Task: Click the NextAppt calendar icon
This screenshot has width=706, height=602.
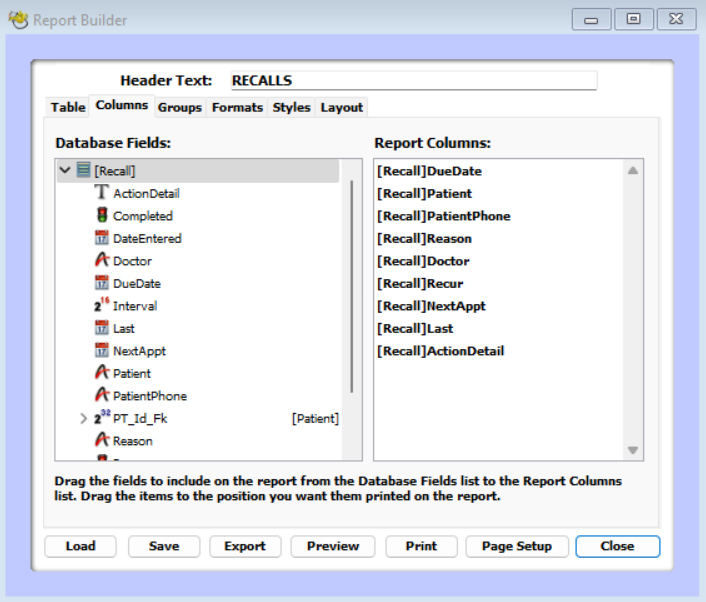Action: (x=102, y=350)
